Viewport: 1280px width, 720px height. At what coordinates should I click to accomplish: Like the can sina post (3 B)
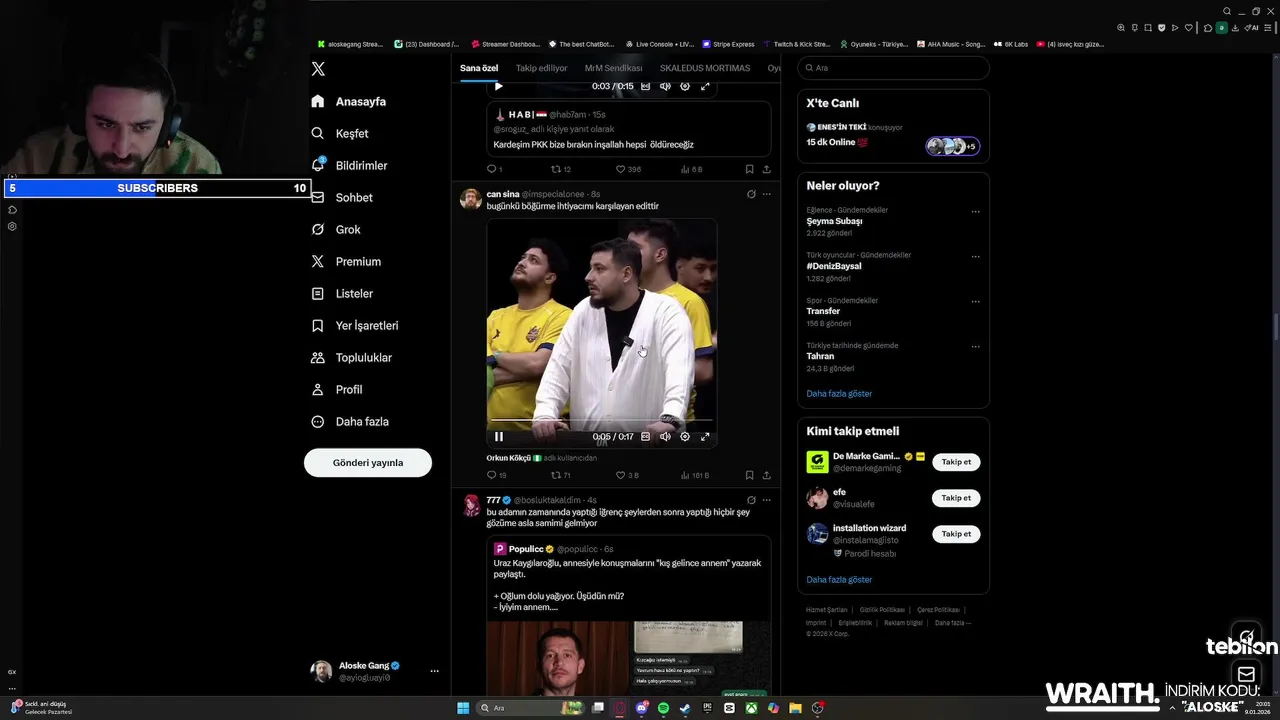click(627, 475)
